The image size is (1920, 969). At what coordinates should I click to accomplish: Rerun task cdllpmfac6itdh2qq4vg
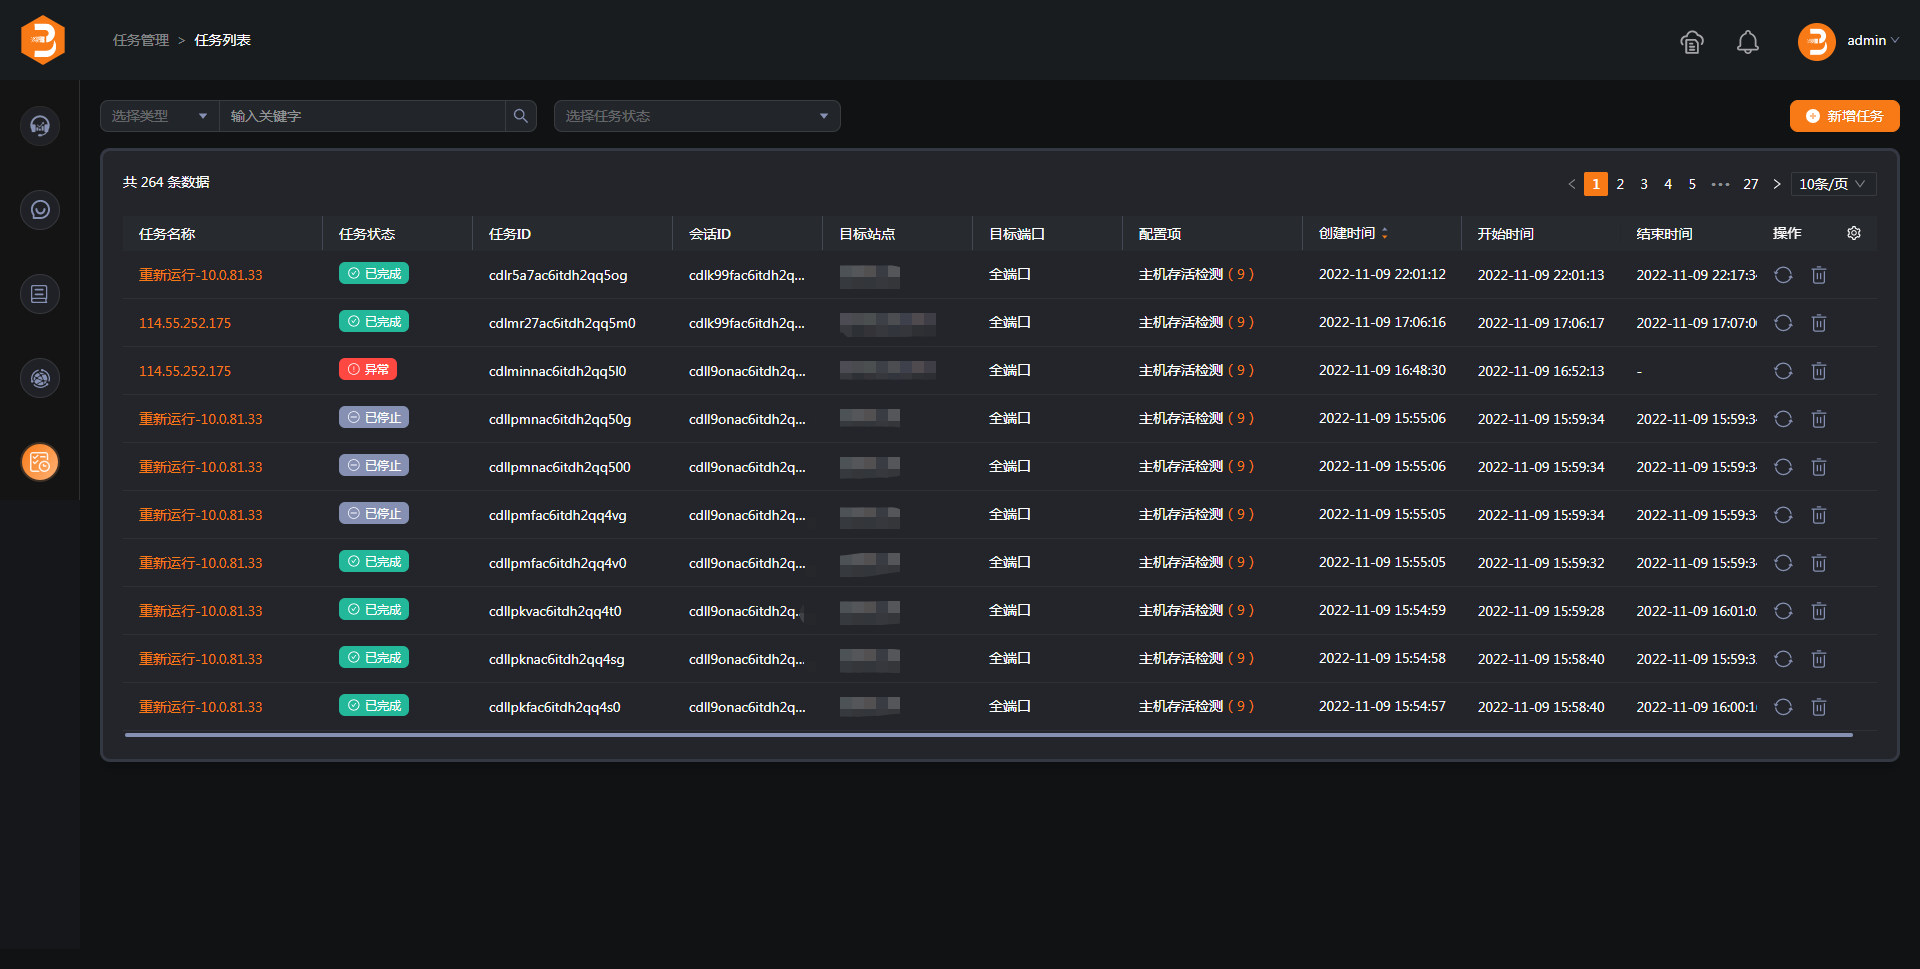coord(1783,515)
